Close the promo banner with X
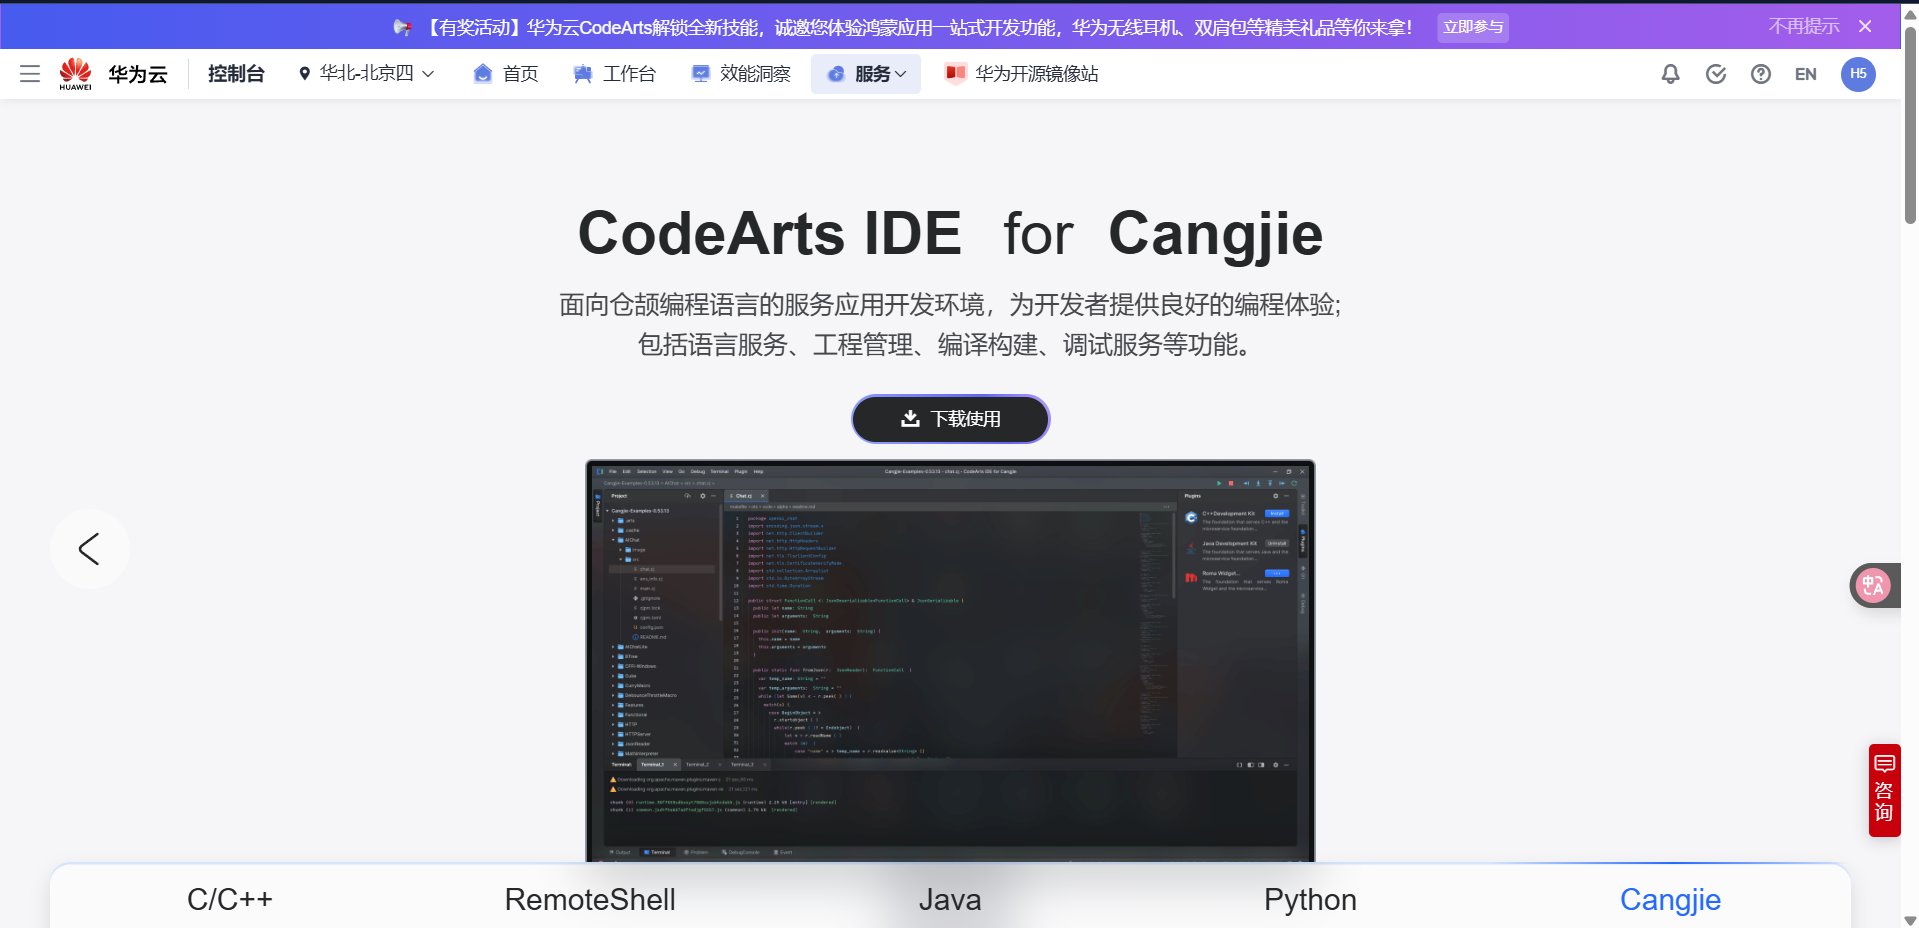The height and width of the screenshot is (928, 1919). [1865, 27]
